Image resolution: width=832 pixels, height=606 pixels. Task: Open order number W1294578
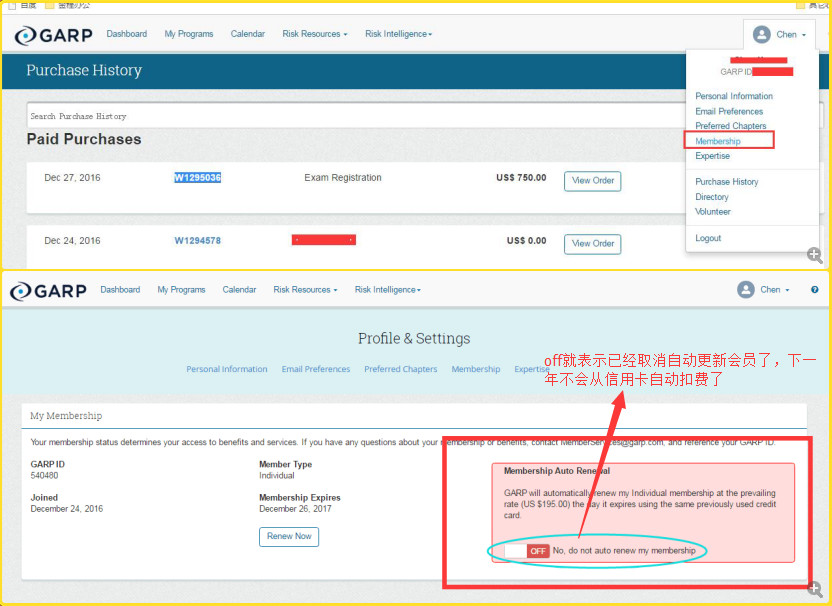[197, 241]
